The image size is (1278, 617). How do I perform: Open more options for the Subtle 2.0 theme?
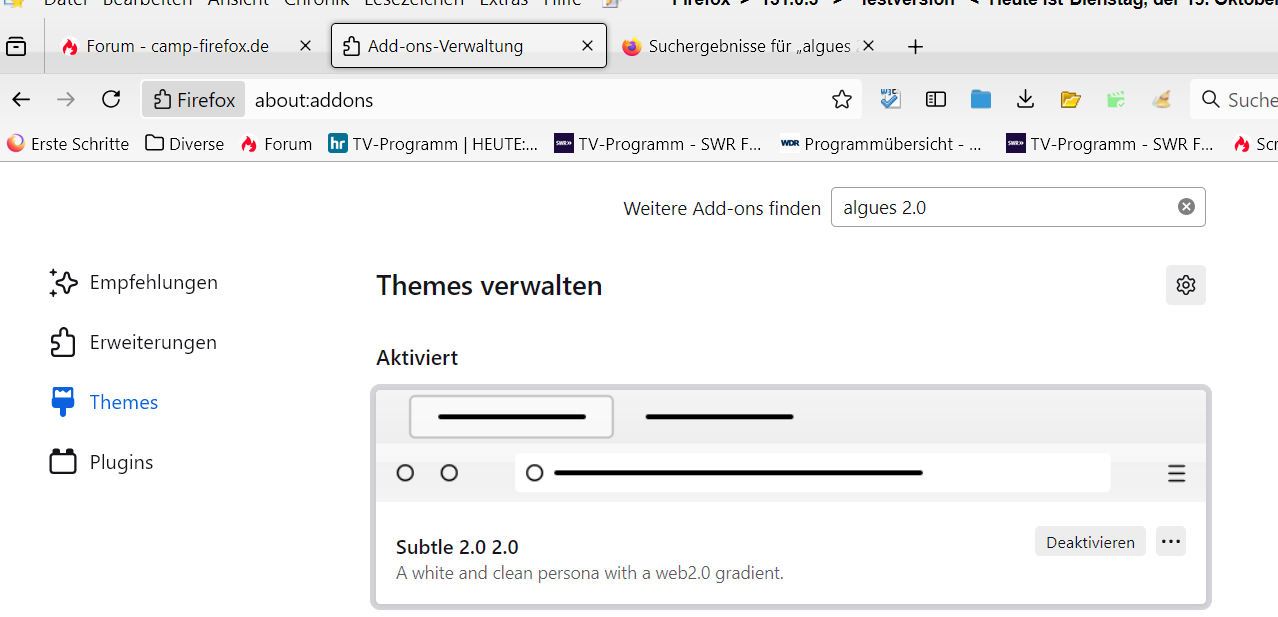1171,542
